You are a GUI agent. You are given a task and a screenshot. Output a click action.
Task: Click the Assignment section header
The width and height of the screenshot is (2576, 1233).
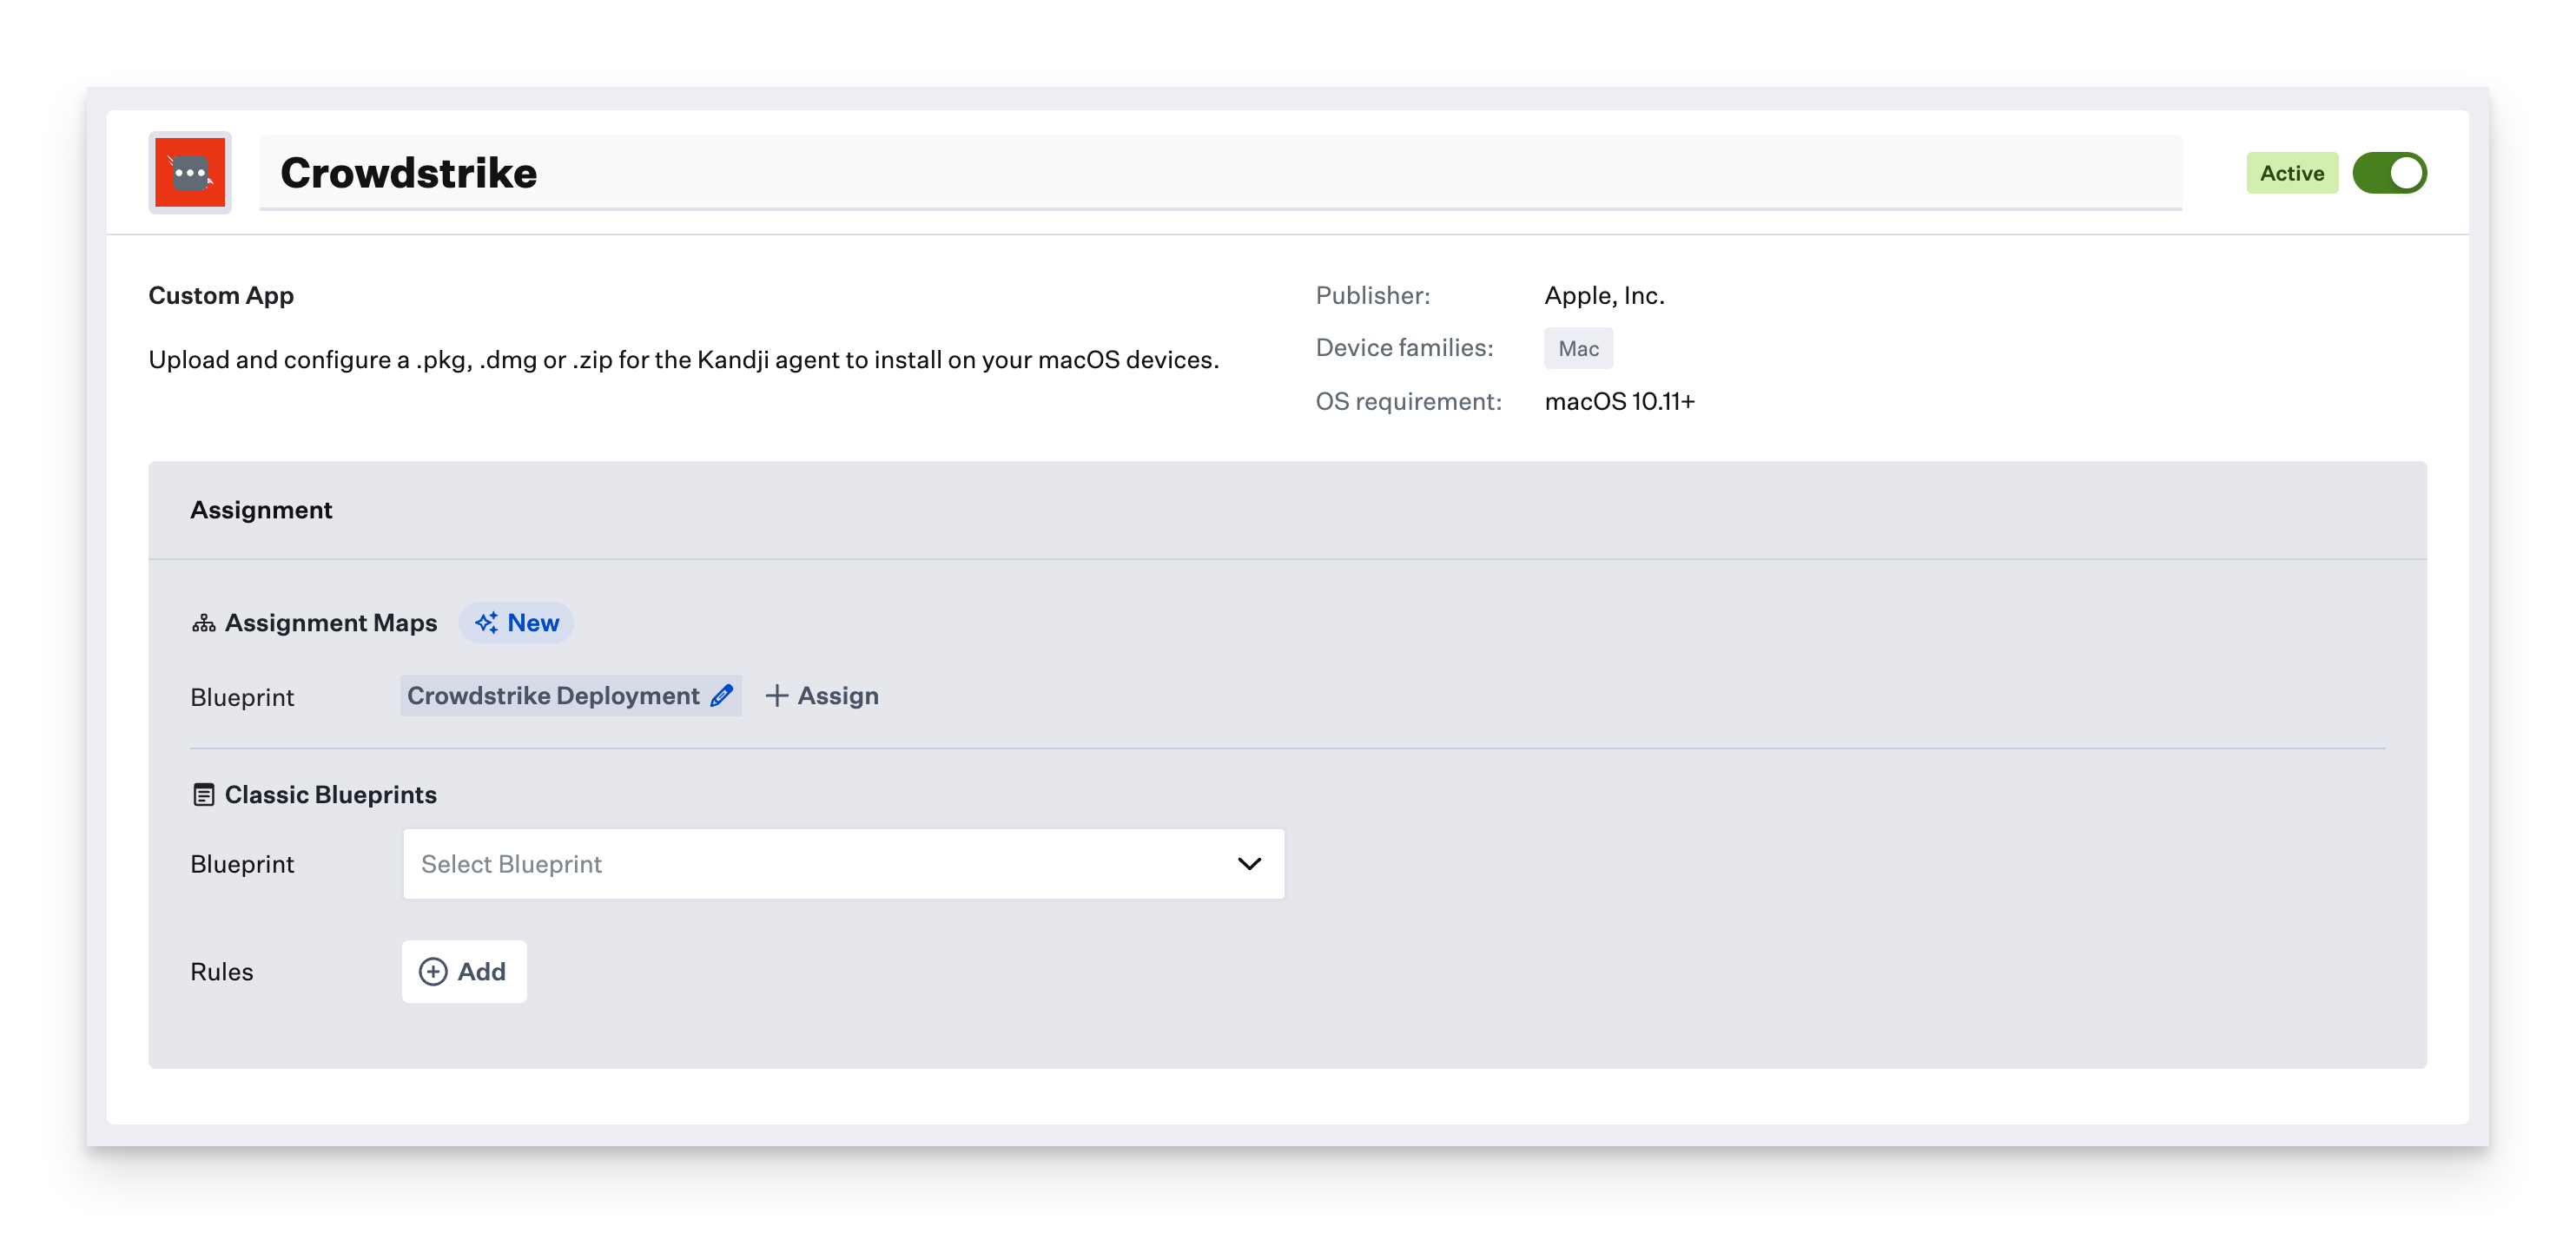pyautogui.click(x=262, y=510)
